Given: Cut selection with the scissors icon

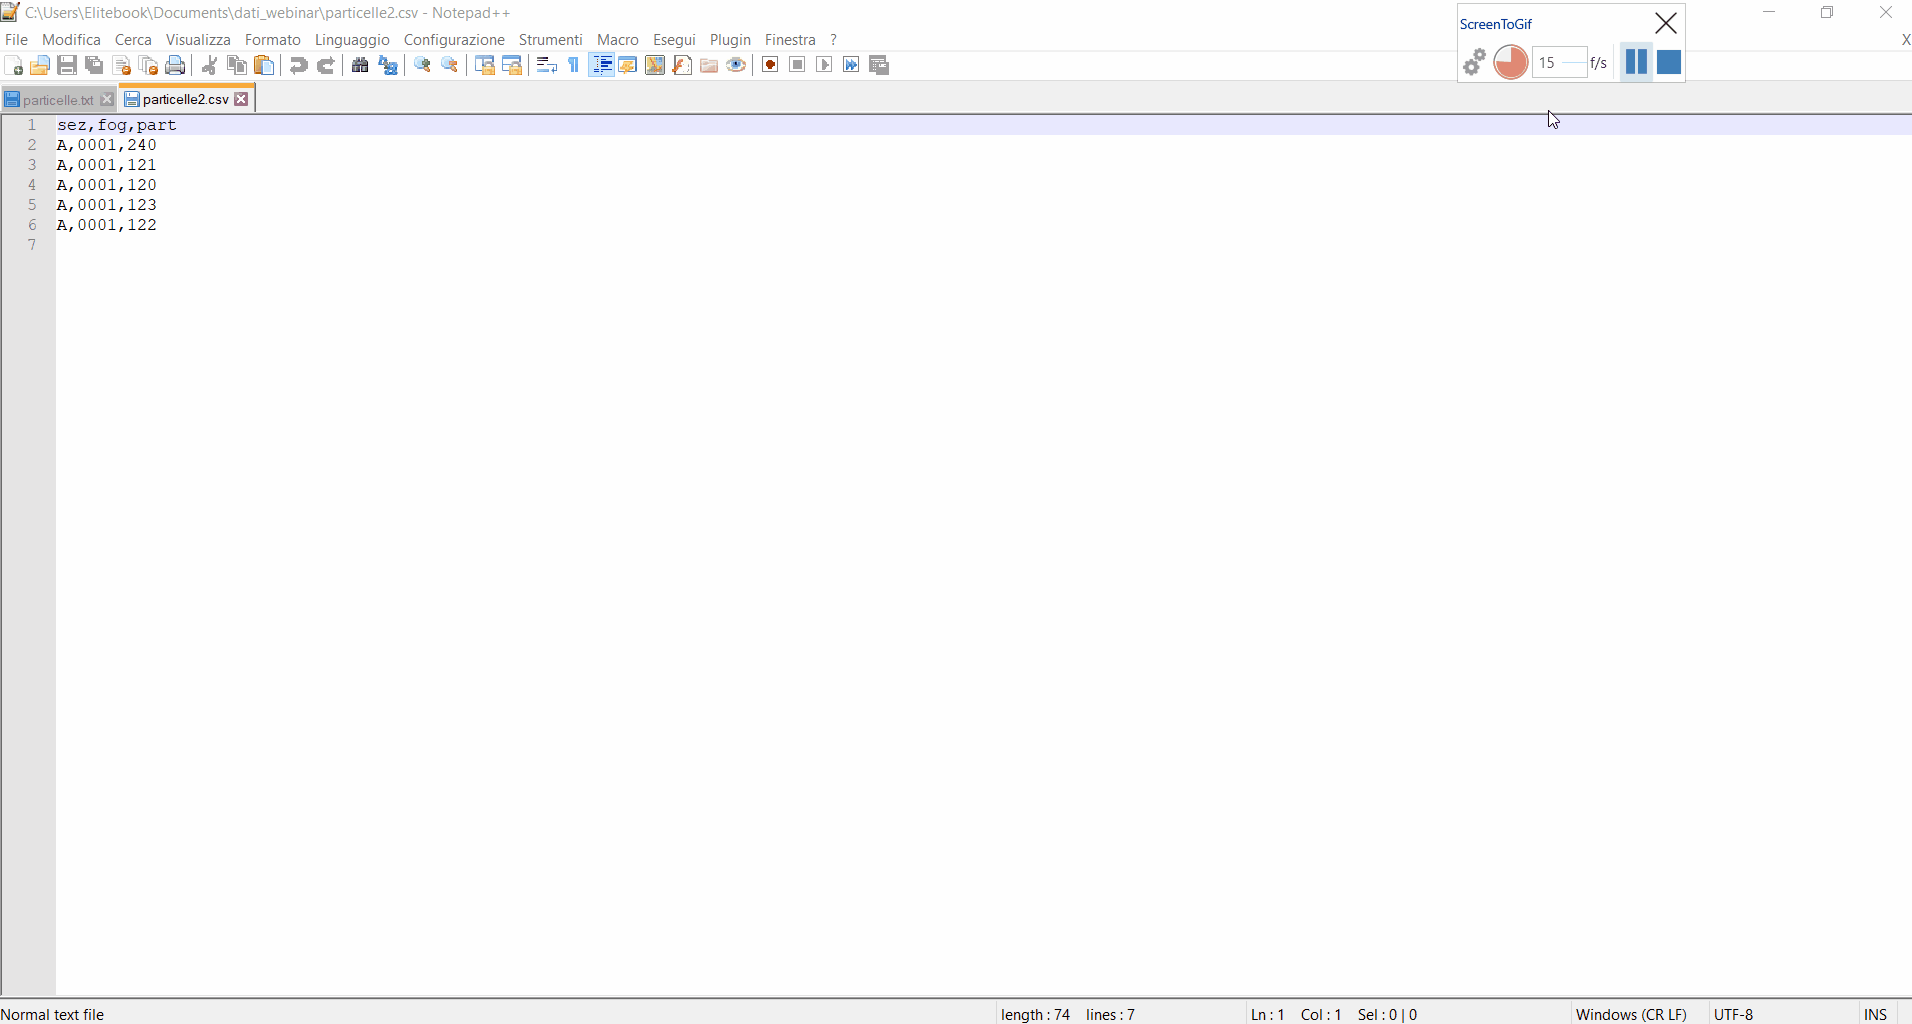Looking at the screenshot, I should pyautogui.click(x=209, y=65).
